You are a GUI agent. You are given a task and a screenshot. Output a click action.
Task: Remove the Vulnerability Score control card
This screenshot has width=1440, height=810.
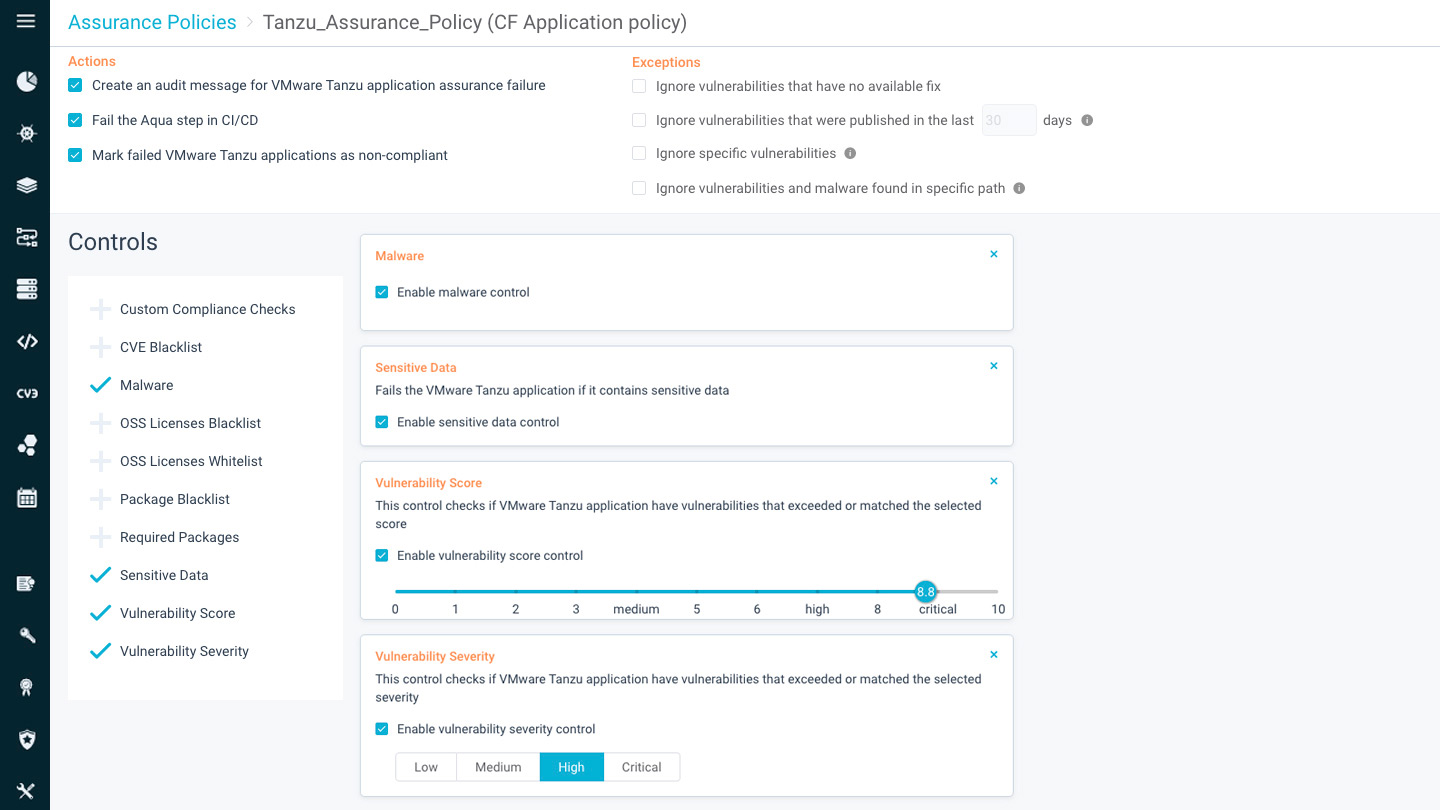(x=994, y=481)
